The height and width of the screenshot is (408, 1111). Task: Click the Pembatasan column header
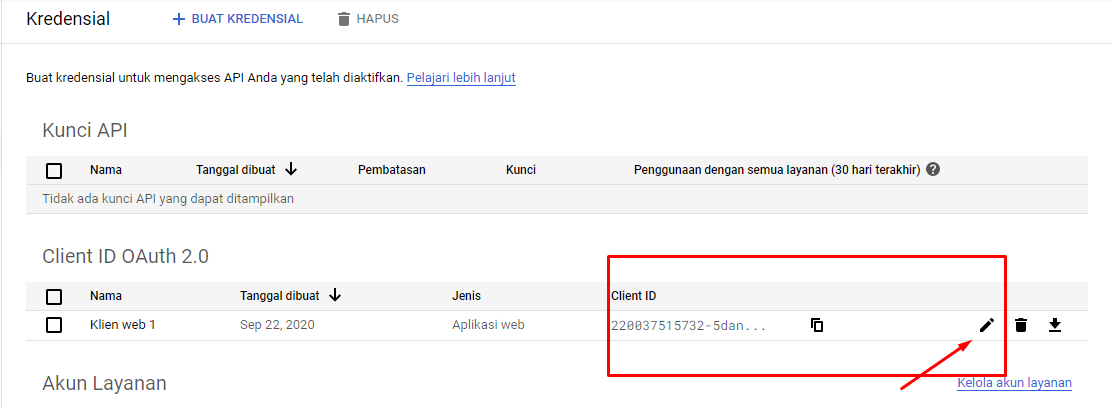click(392, 170)
